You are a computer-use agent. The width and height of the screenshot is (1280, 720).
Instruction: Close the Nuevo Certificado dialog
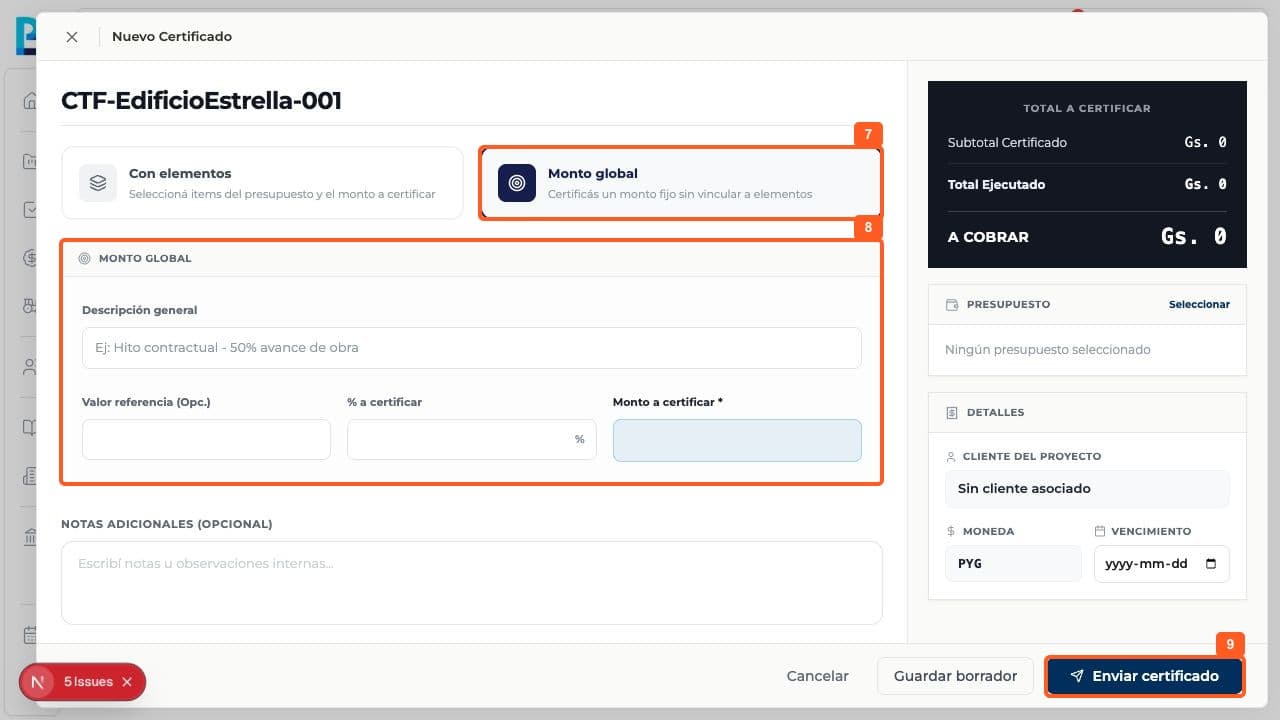pyautogui.click(x=72, y=37)
